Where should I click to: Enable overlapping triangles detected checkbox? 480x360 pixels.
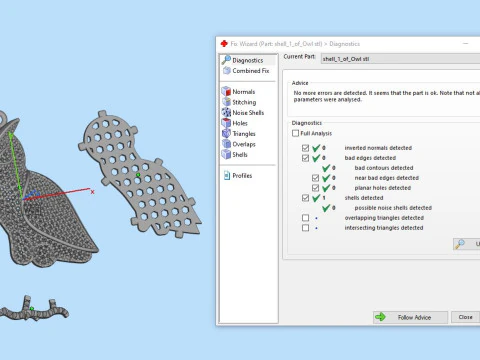[305, 218]
